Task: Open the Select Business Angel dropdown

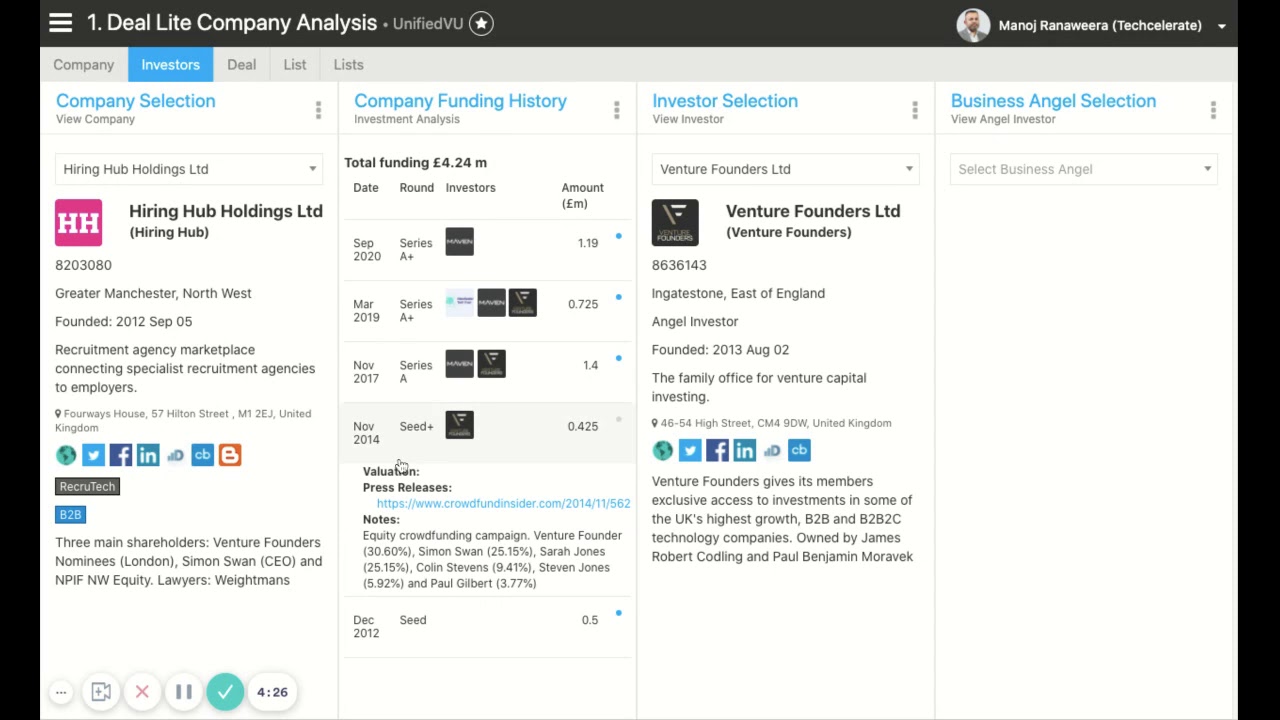Action: pos(1084,169)
